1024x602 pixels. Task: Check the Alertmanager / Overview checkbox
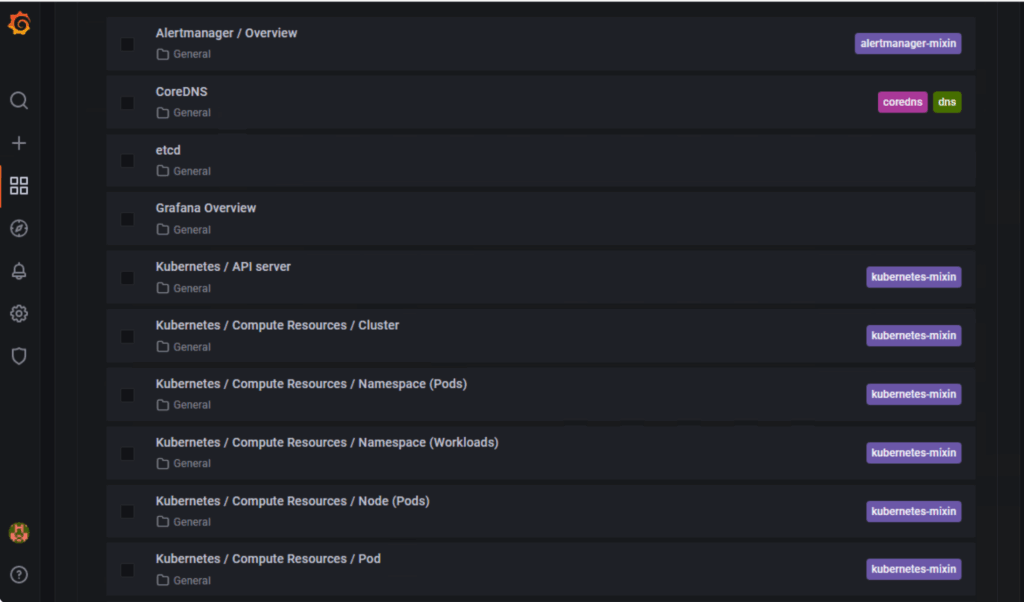click(x=127, y=44)
